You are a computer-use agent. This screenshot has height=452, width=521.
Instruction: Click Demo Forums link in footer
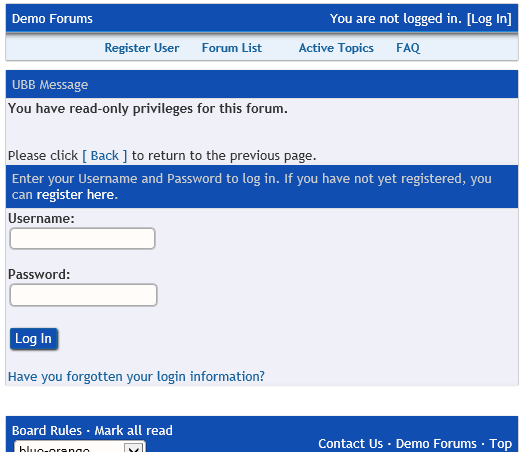point(436,444)
